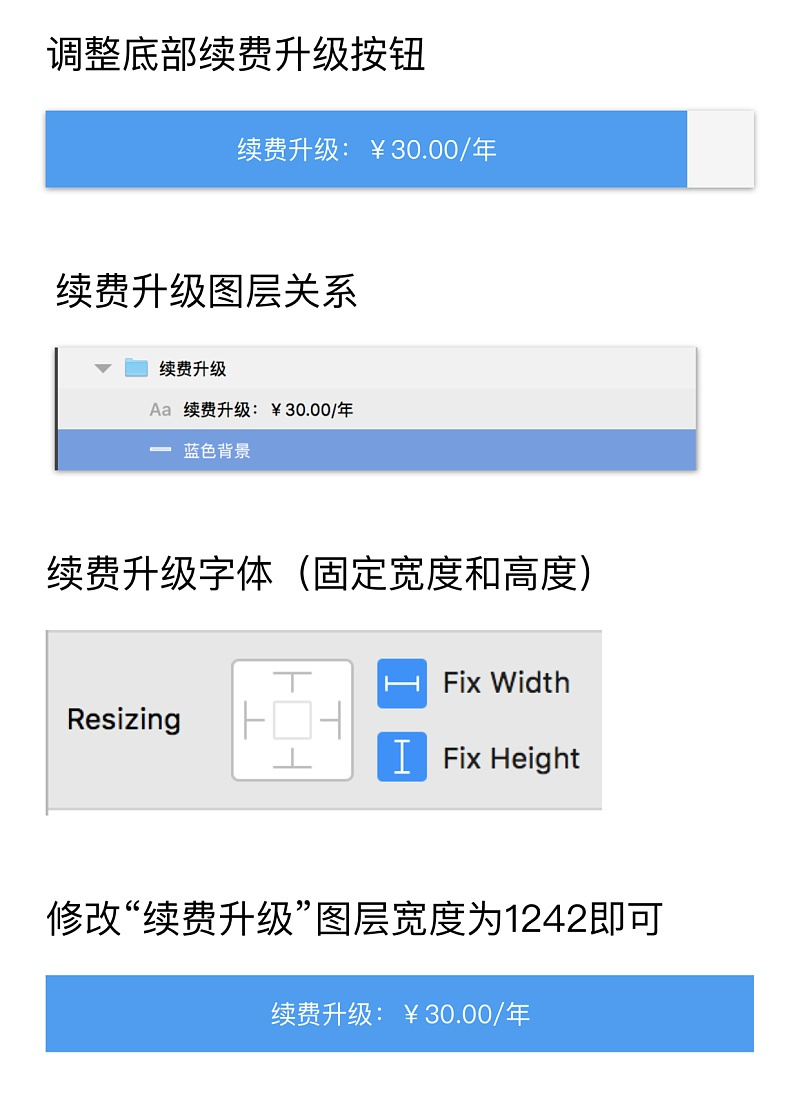This screenshot has width=800, height=1095.
Task: Pin to top edge in resizing box
Action: pyautogui.click(x=292, y=681)
